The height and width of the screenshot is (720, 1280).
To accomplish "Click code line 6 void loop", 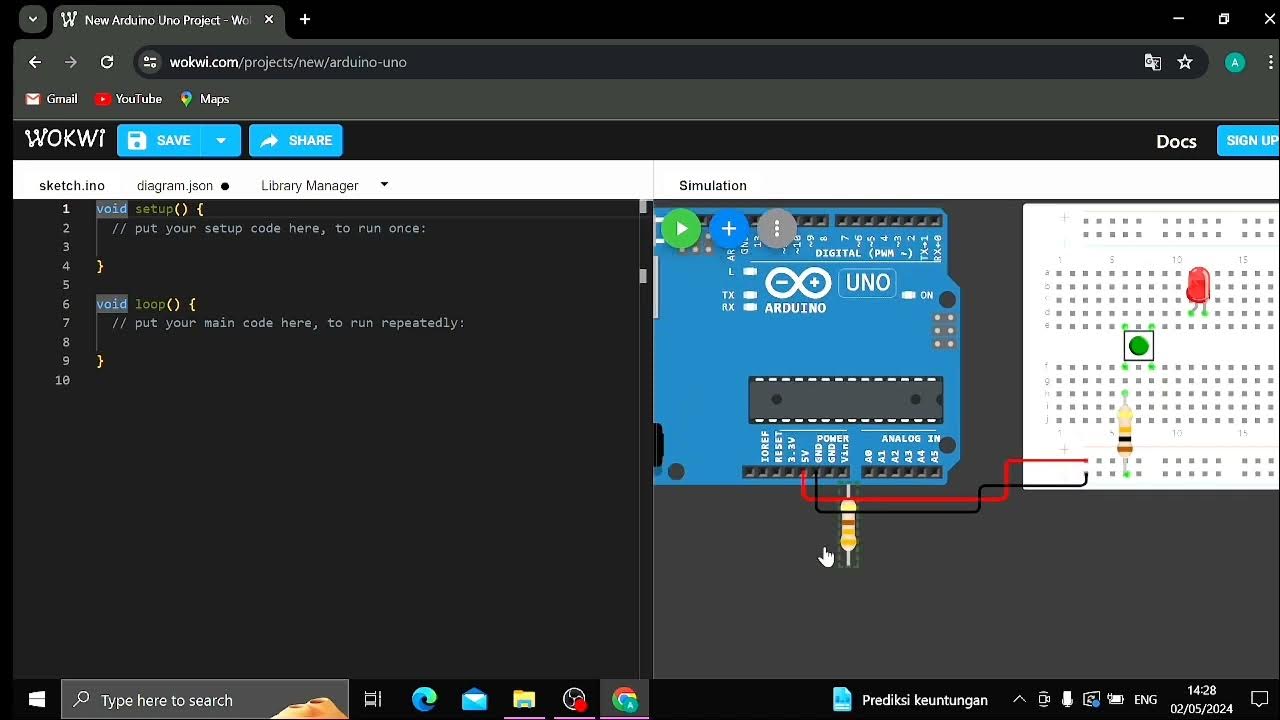I will [x=146, y=304].
